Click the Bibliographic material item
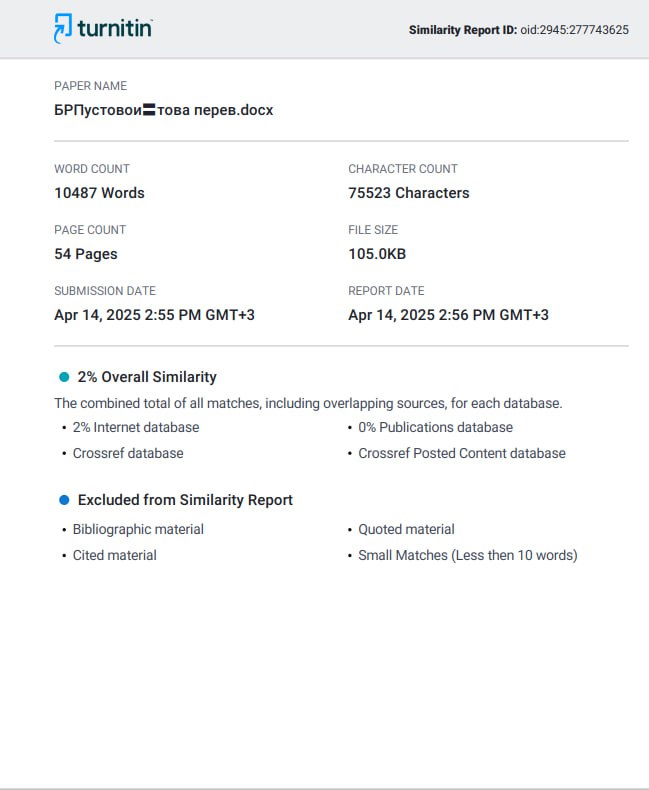The height and width of the screenshot is (790, 649). pos(139,530)
